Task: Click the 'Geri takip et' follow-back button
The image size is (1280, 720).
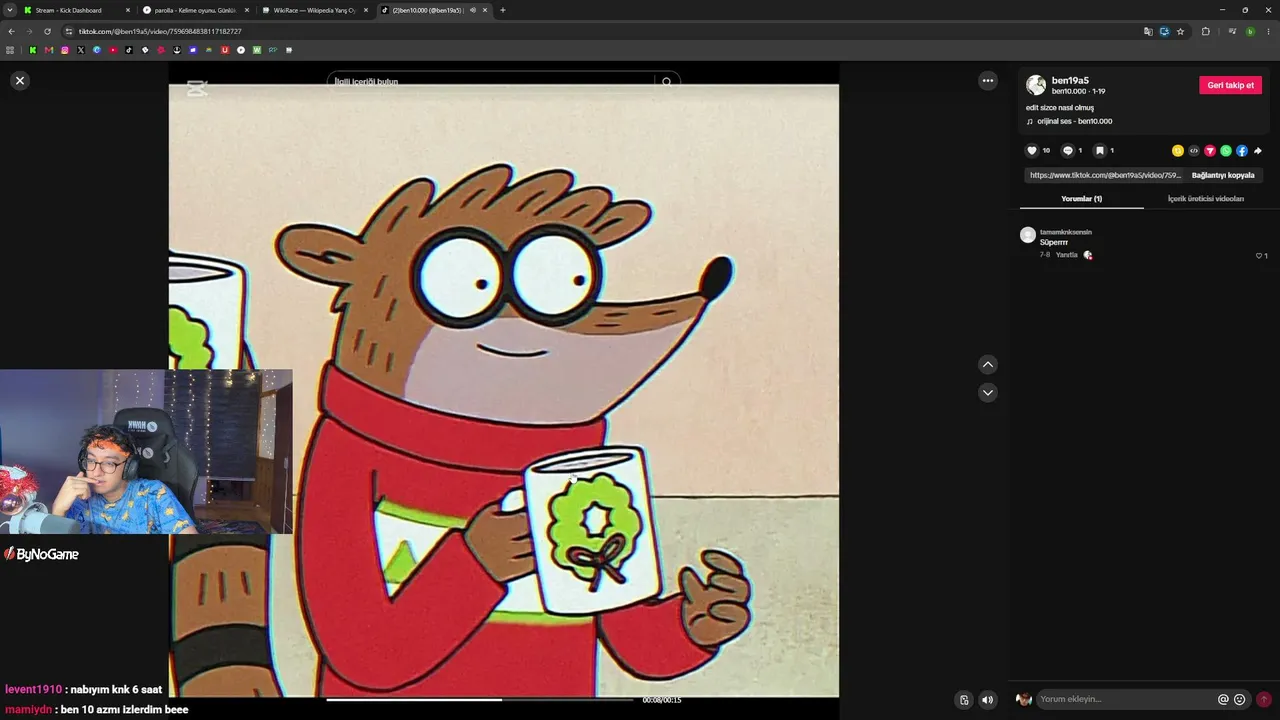Action: [x=1230, y=85]
